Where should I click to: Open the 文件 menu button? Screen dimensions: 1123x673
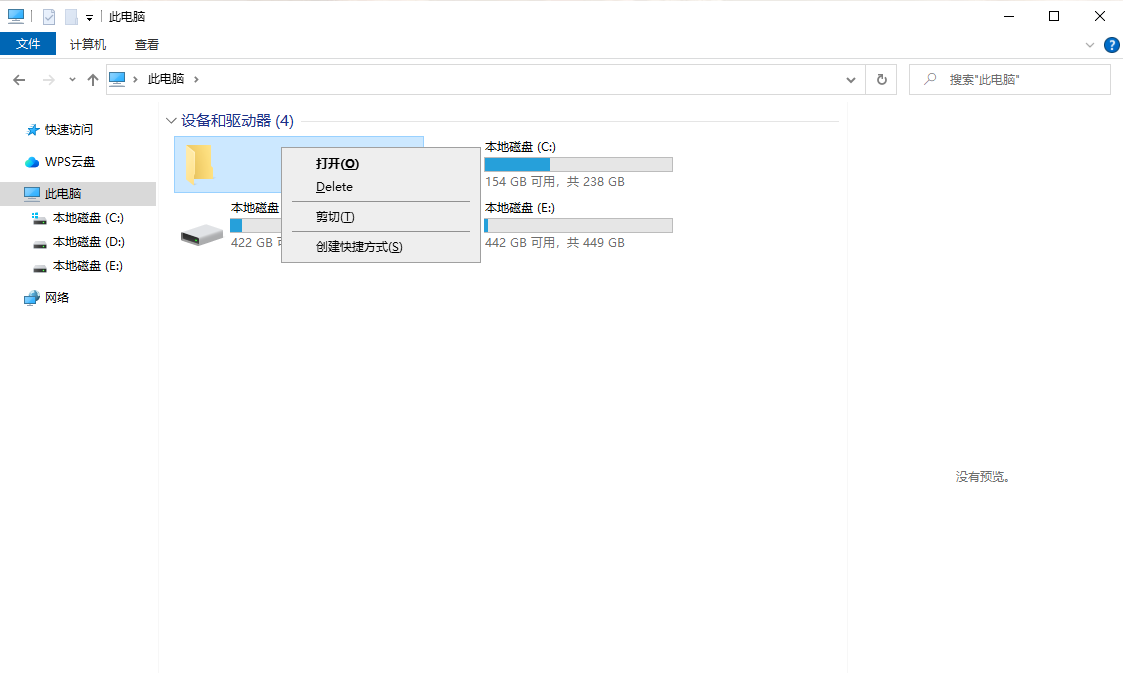point(28,44)
